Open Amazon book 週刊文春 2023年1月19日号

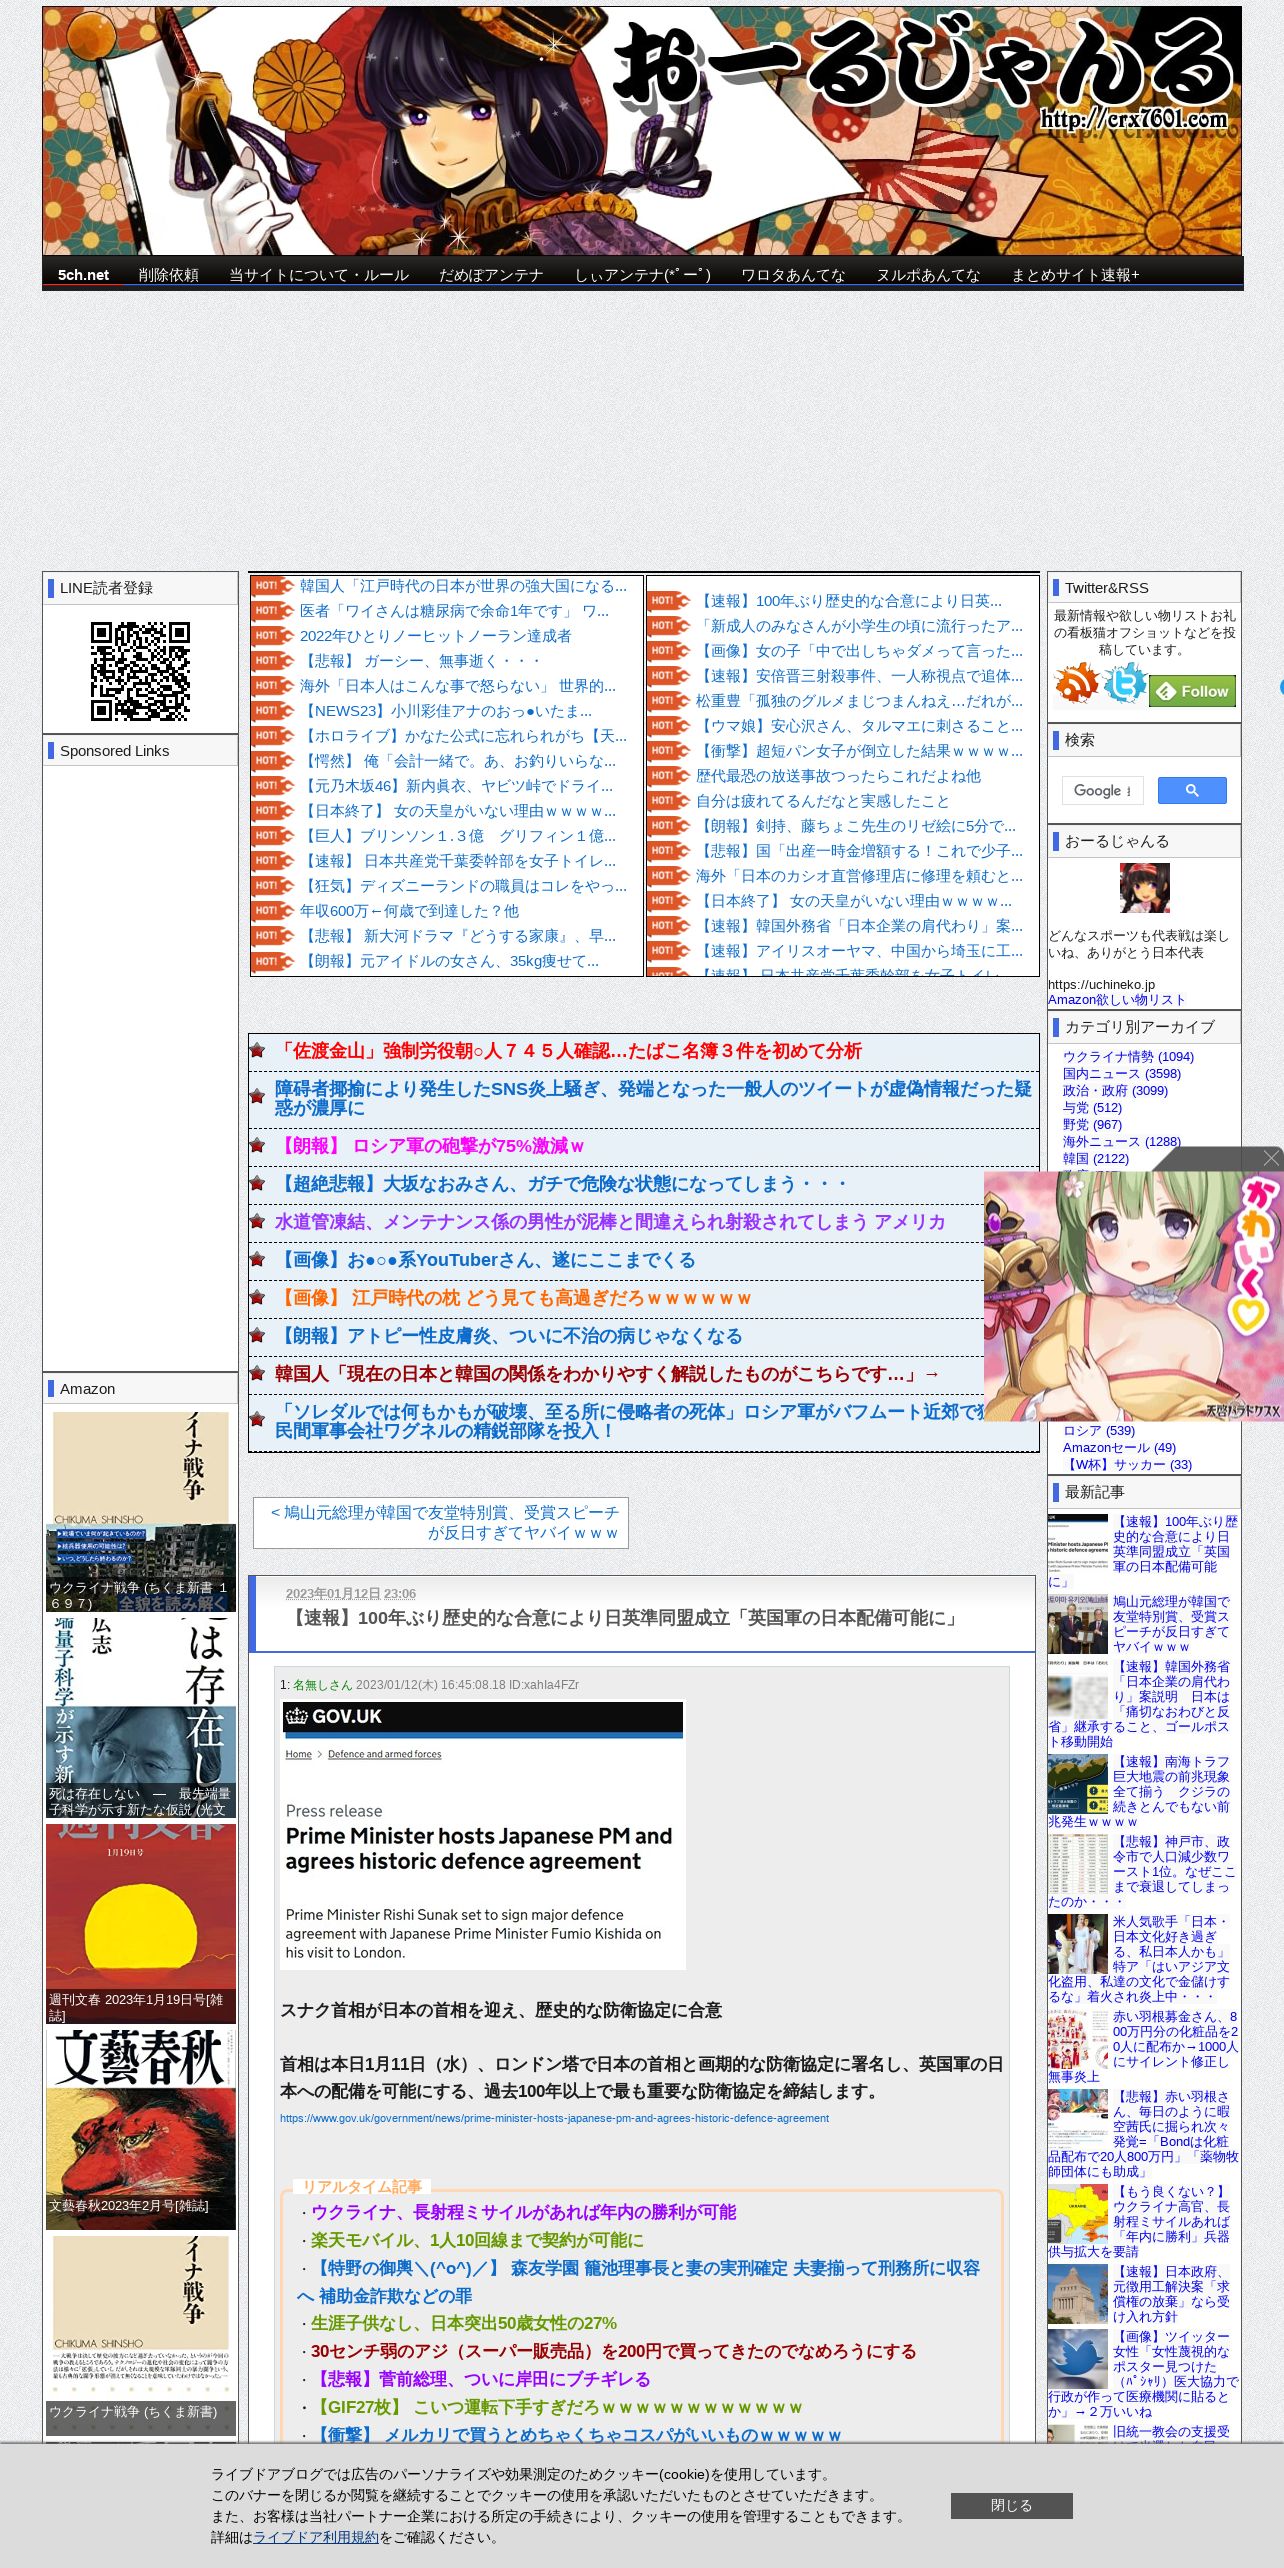pos(141,1923)
